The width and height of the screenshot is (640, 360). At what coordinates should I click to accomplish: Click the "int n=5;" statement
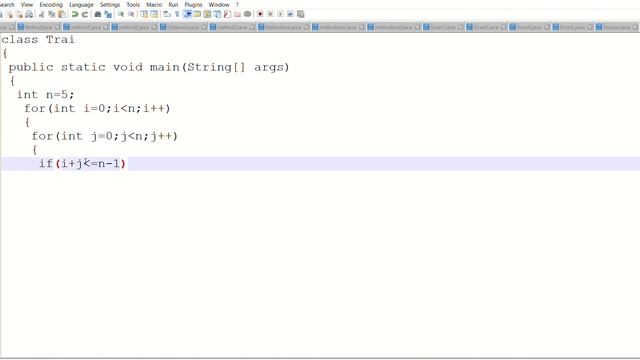pyautogui.click(x=45, y=95)
